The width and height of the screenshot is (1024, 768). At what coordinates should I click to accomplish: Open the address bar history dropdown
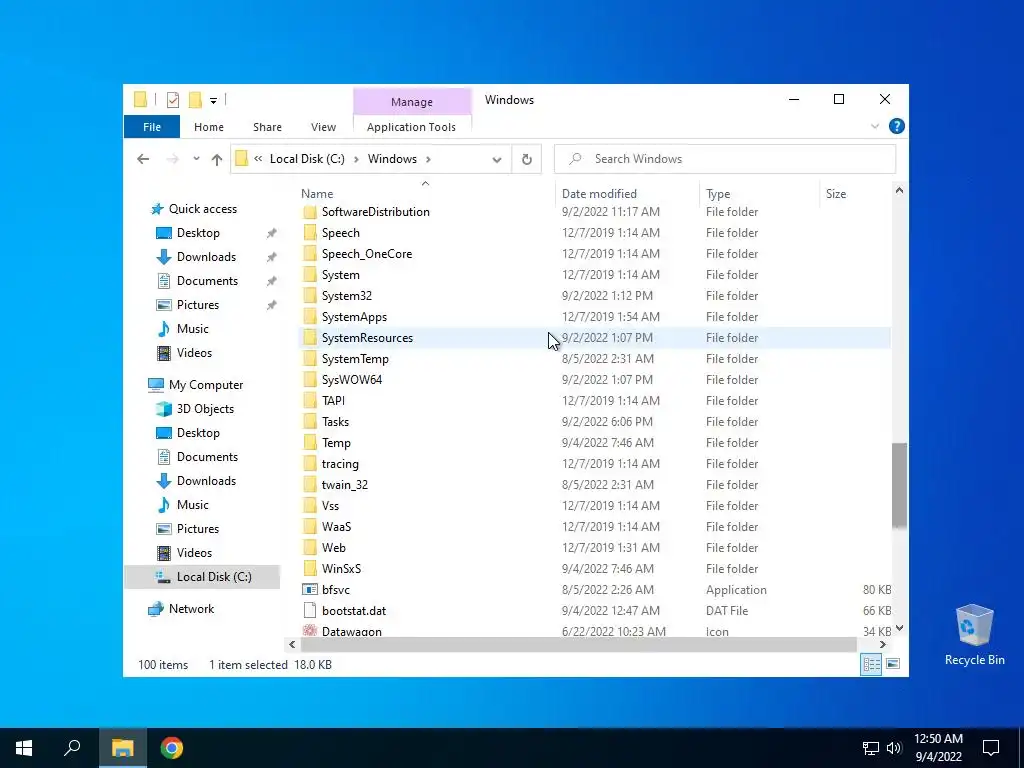click(x=496, y=159)
